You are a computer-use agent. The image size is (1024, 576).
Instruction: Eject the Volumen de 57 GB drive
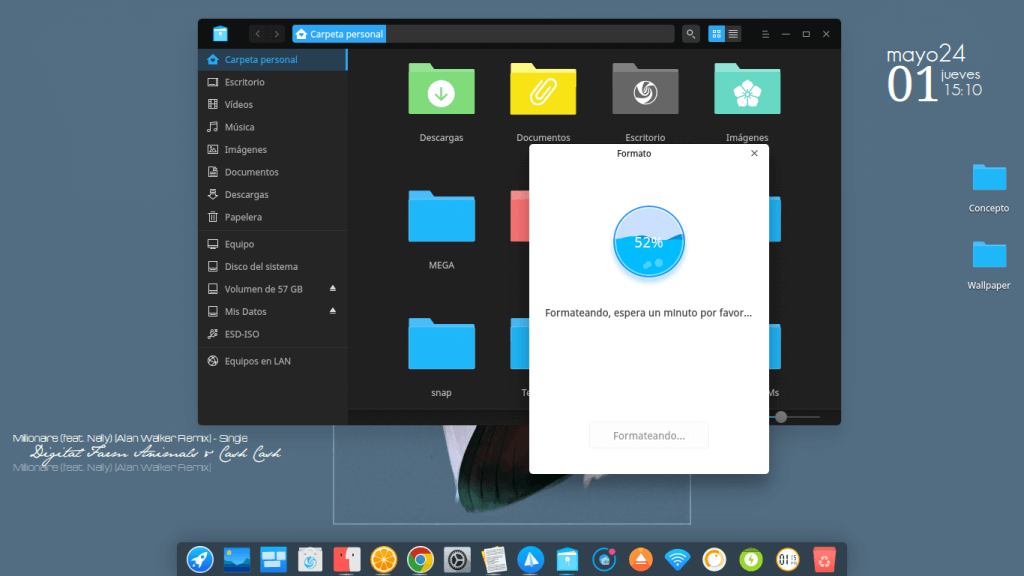click(333, 289)
